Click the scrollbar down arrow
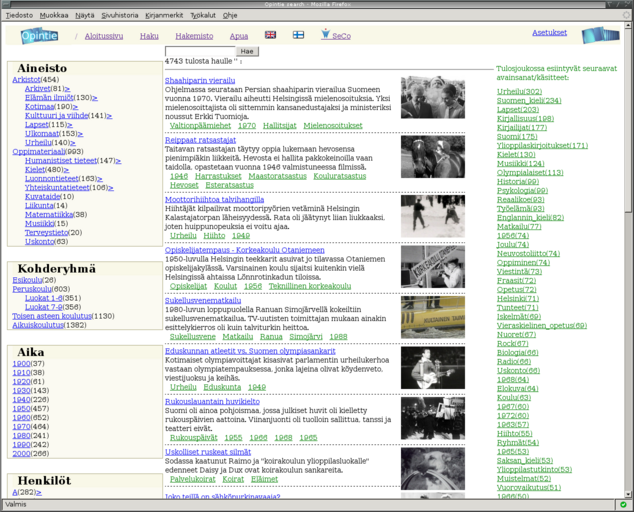Viewport: 634px width, 512px height. pyautogui.click(x=628, y=494)
